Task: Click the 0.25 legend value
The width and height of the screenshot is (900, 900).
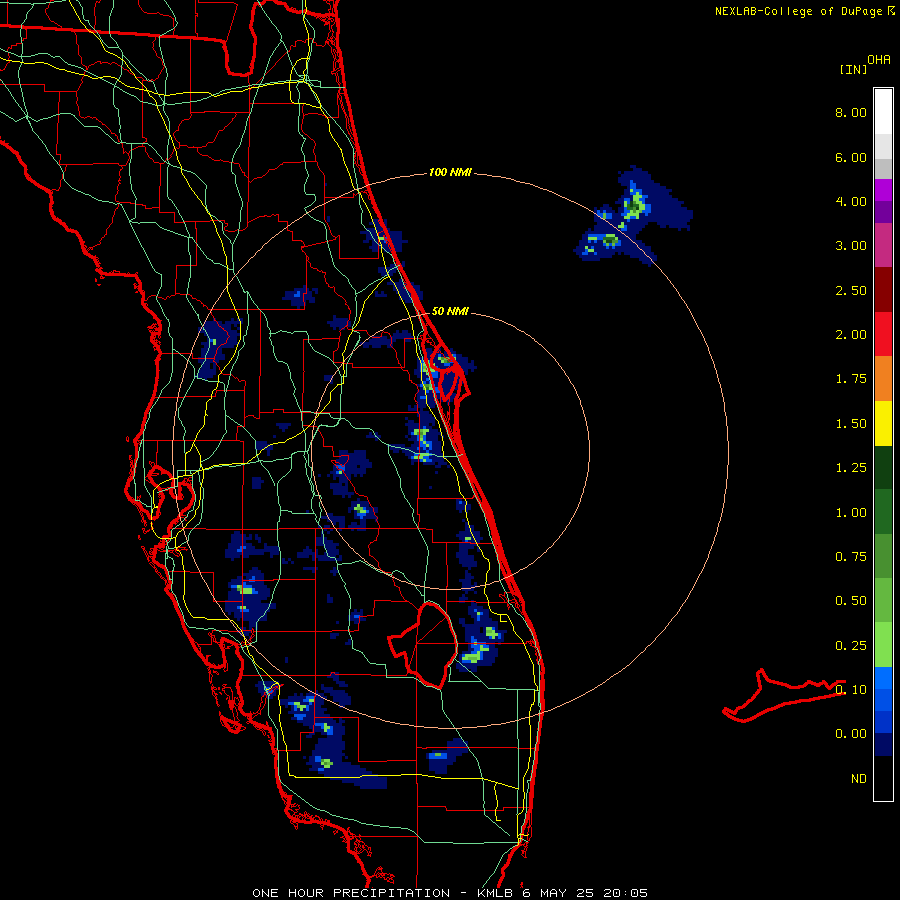Action: pyautogui.click(x=851, y=645)
